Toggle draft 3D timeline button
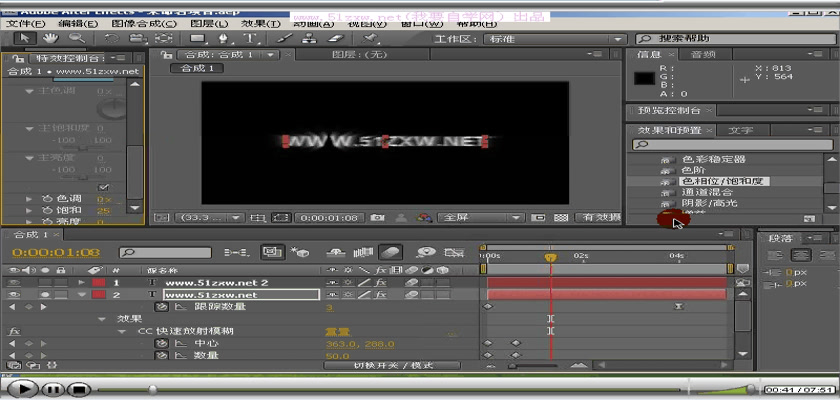 tap(300, 252)
